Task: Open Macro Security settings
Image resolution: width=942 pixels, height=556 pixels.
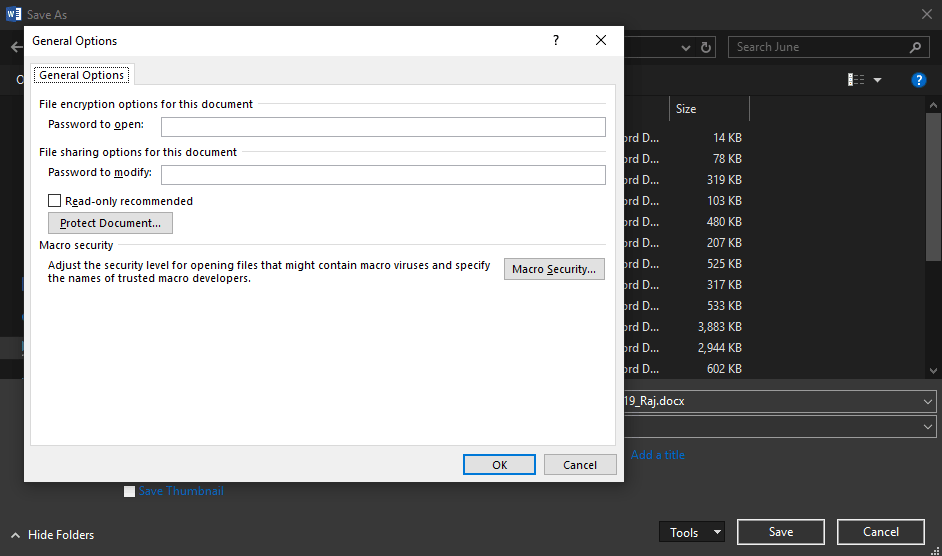Action: click(x=554, y=269)
